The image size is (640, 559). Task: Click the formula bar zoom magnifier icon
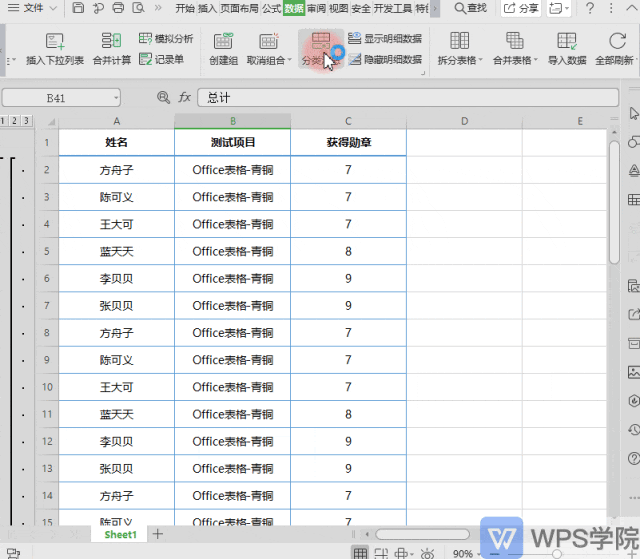pos(163,98)
